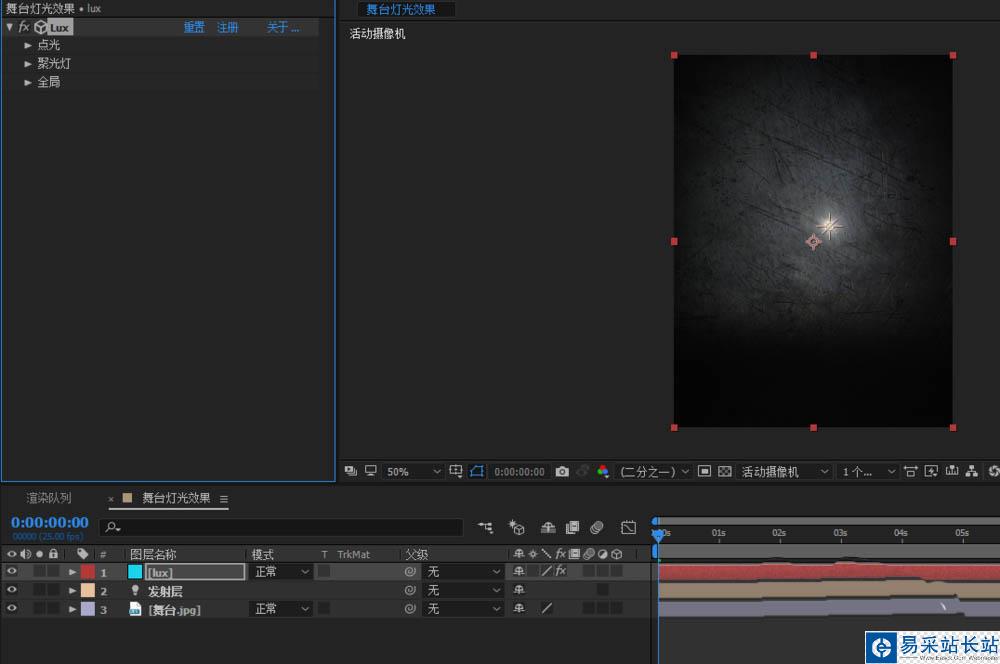Click the 重置 link for lux effect

pyautogui.click(x=194, y=27)
